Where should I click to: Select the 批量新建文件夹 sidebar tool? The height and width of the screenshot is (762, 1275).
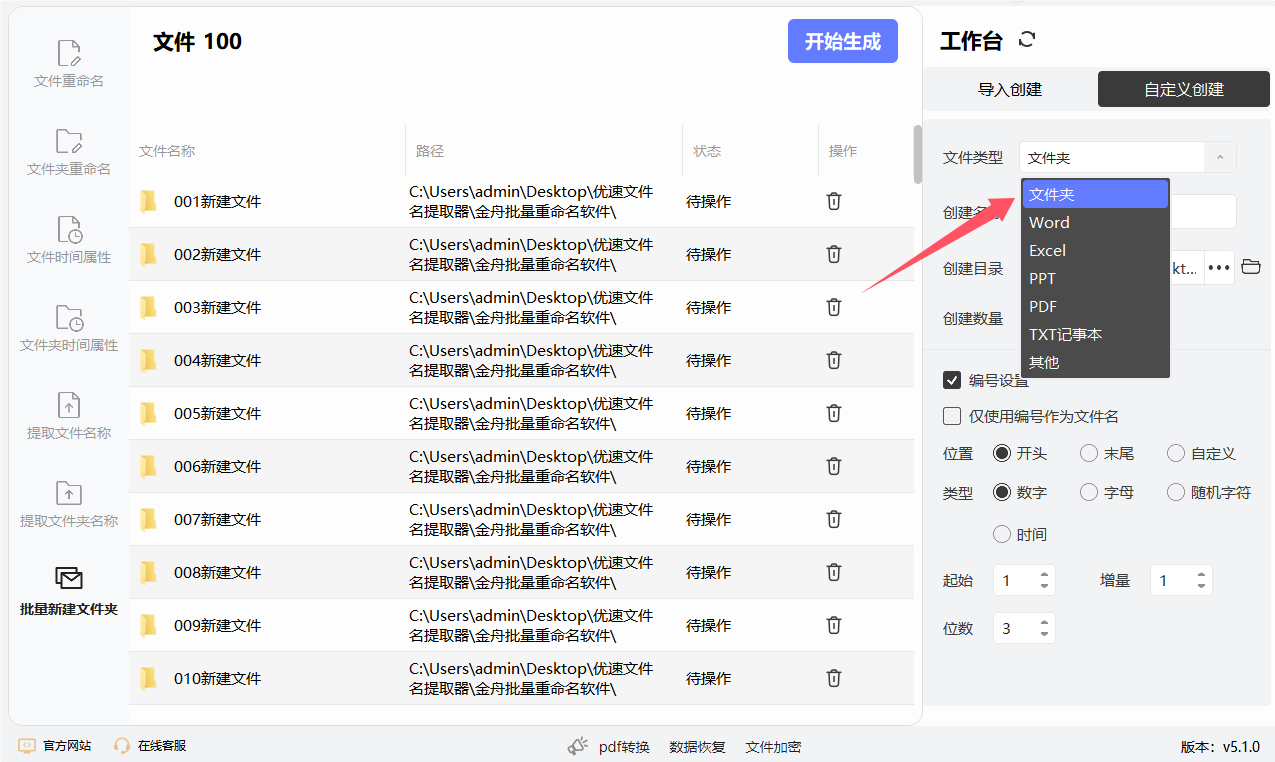[x=69, y=592]
